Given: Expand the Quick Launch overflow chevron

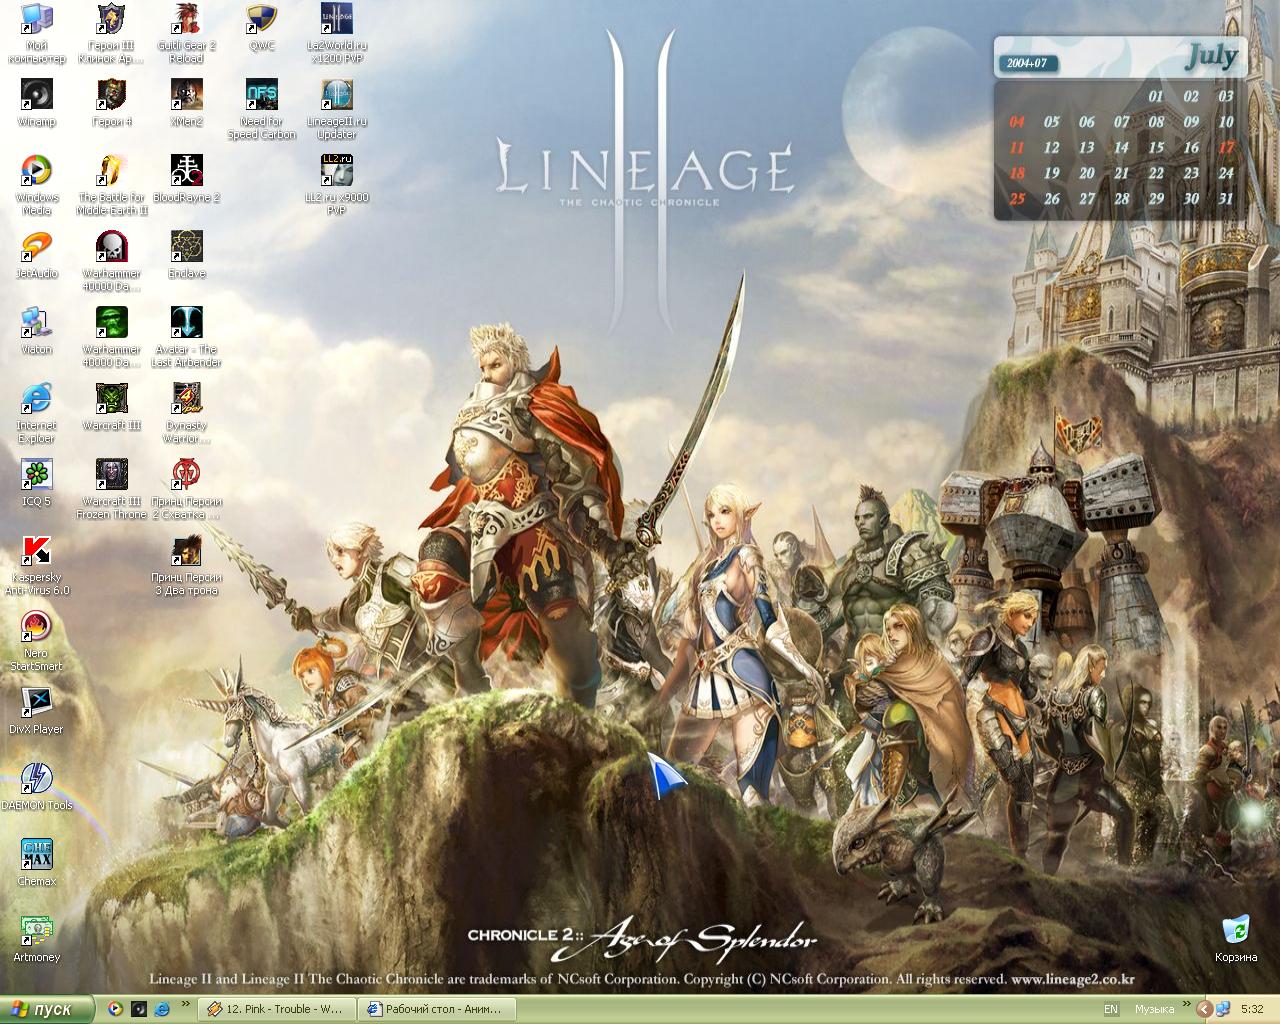Looking at the screenshot, I should (186, 1003).
